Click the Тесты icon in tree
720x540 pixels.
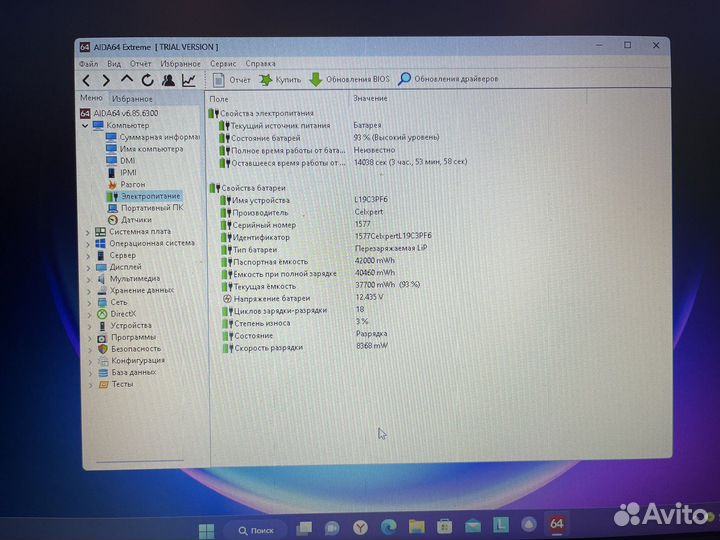point(104,384)
